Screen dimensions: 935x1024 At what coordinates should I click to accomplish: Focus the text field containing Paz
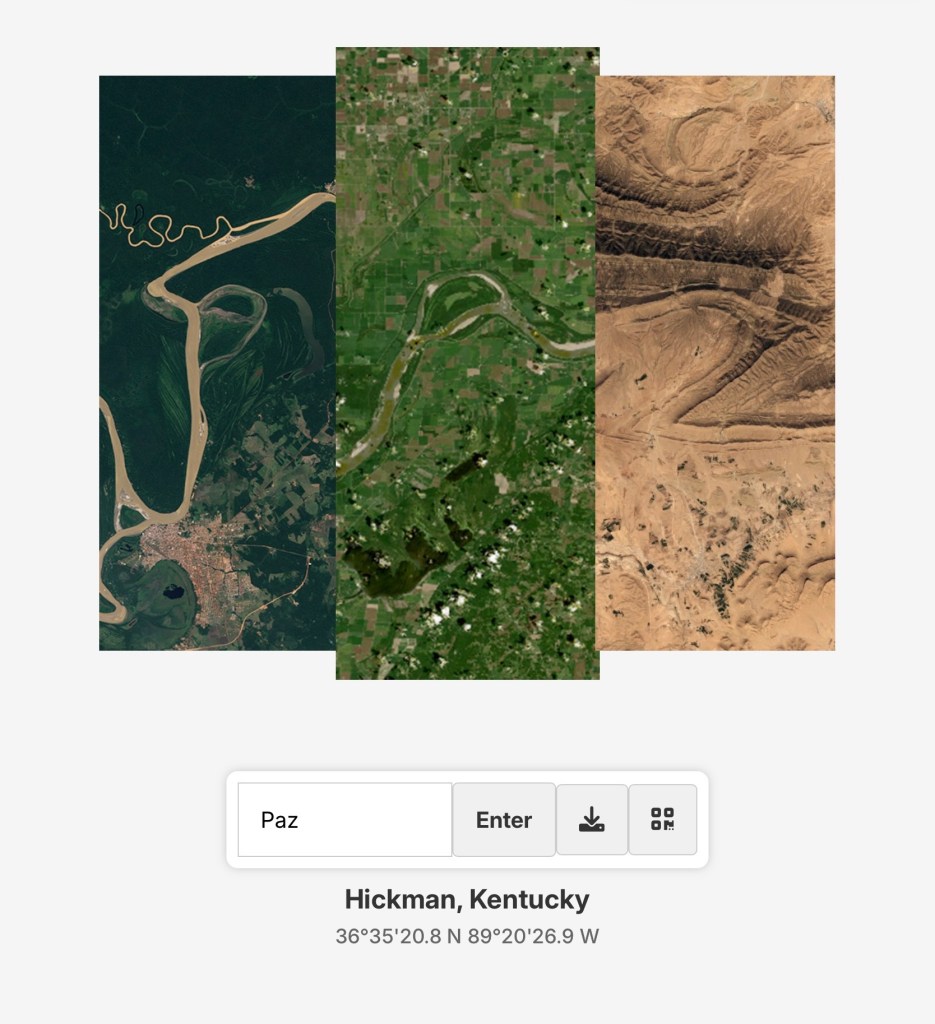[x=345, y=820]
